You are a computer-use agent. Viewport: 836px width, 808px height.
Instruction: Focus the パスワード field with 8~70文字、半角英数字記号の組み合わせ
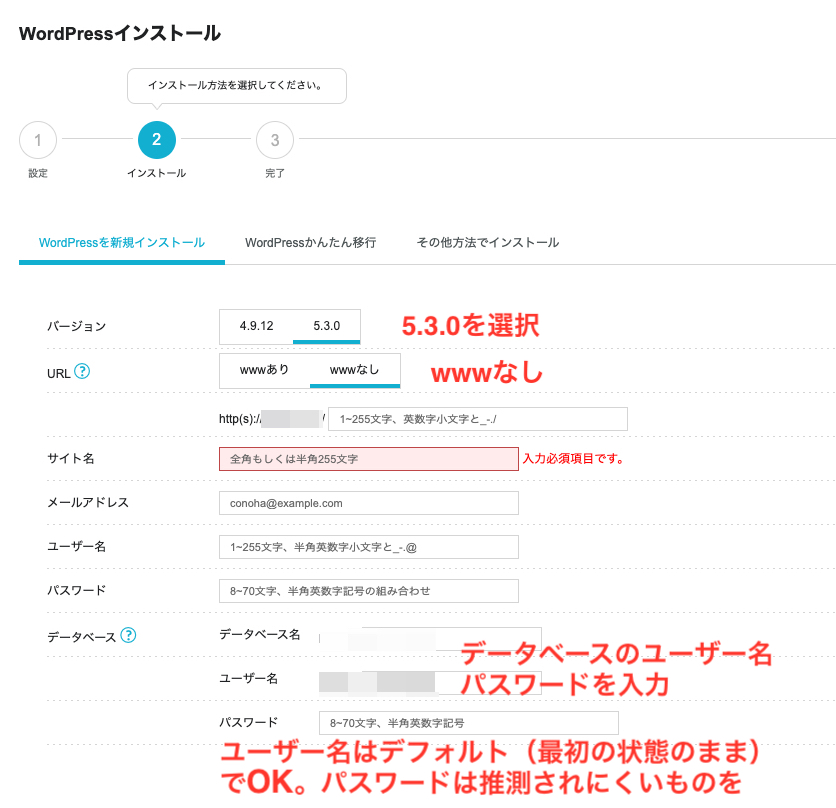[x=368, y=591]
